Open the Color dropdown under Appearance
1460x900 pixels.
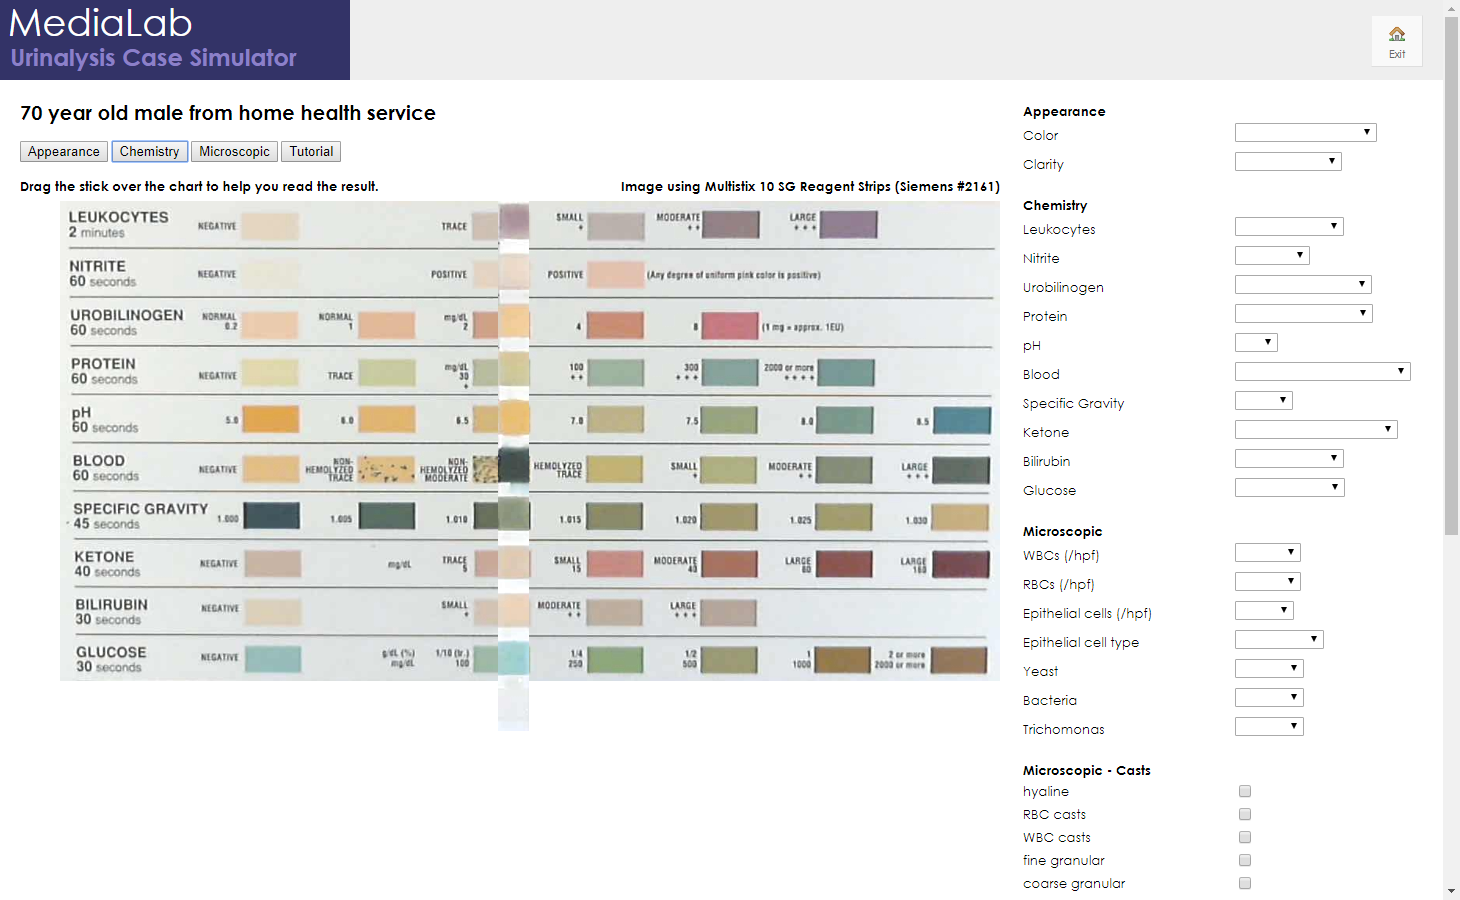1305,133
